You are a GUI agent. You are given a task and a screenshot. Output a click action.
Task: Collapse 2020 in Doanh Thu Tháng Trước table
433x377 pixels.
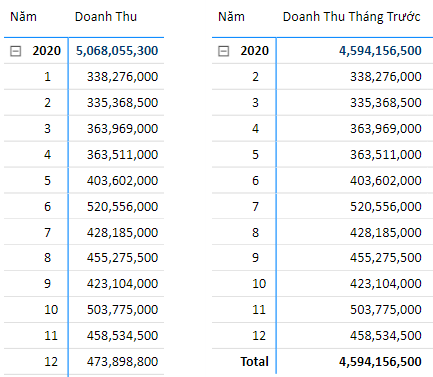point(224,51)
